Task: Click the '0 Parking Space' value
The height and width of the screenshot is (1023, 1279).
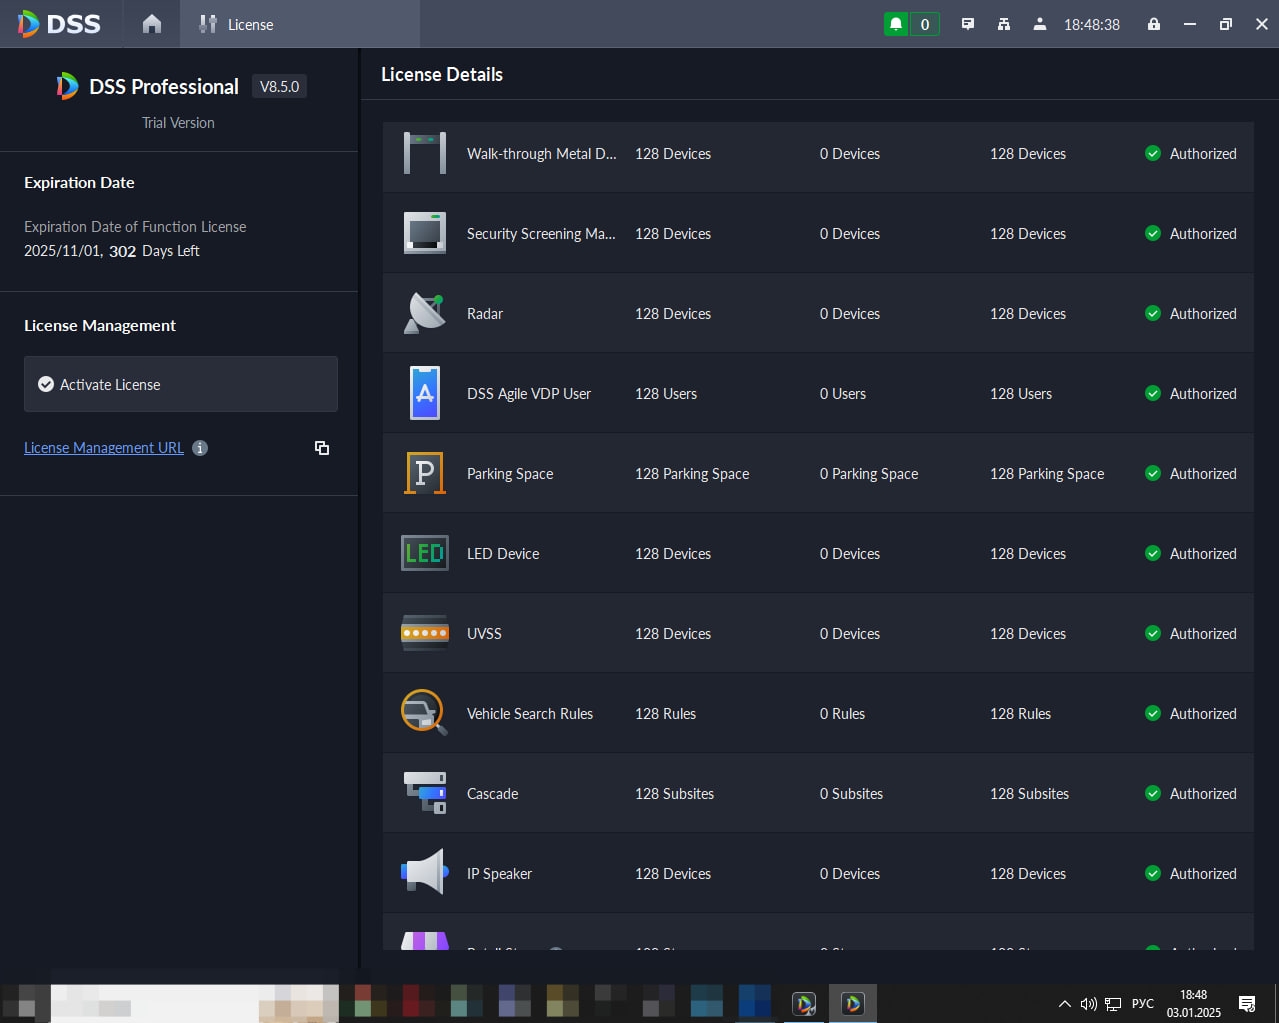Action: tap(869, 474)
